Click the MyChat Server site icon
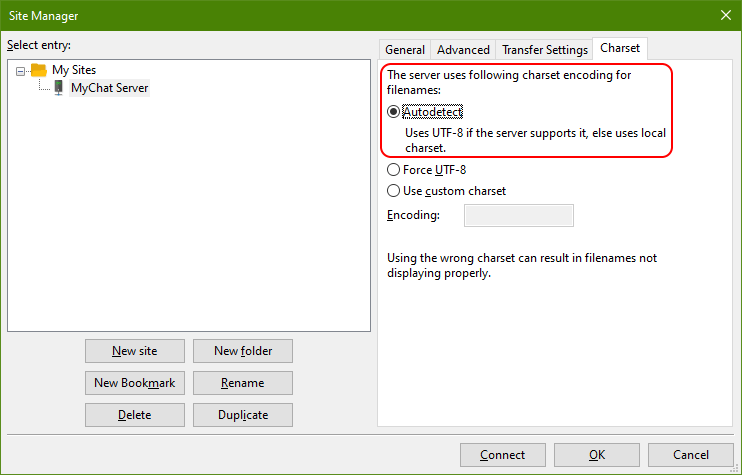The width and height of the screenshot is (742, 475). click(58, 88)
